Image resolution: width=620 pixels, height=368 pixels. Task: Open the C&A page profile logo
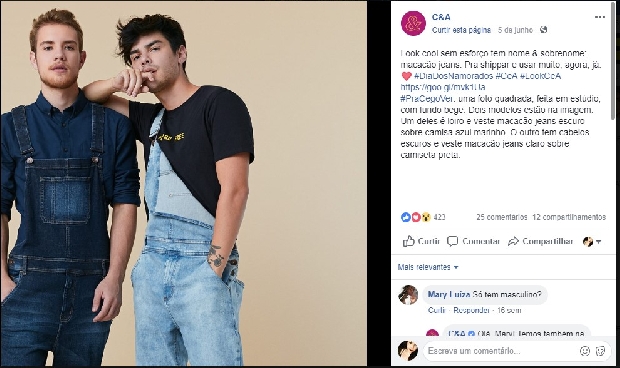[x=413, y=23]
